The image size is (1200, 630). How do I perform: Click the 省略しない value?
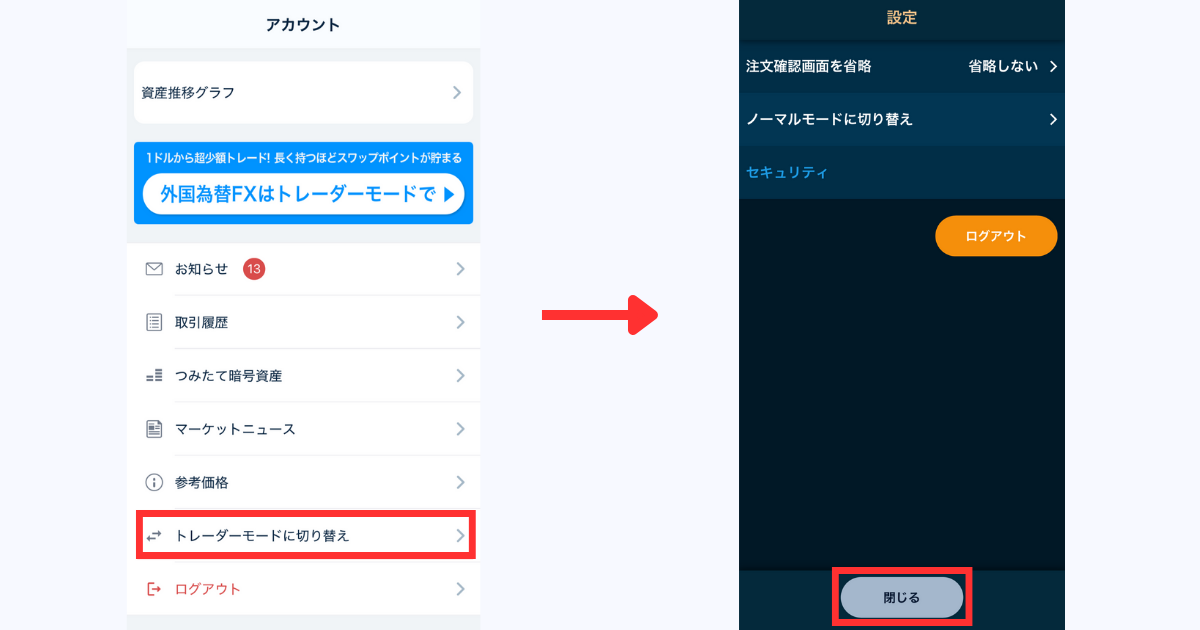(x=1003, y=66)
